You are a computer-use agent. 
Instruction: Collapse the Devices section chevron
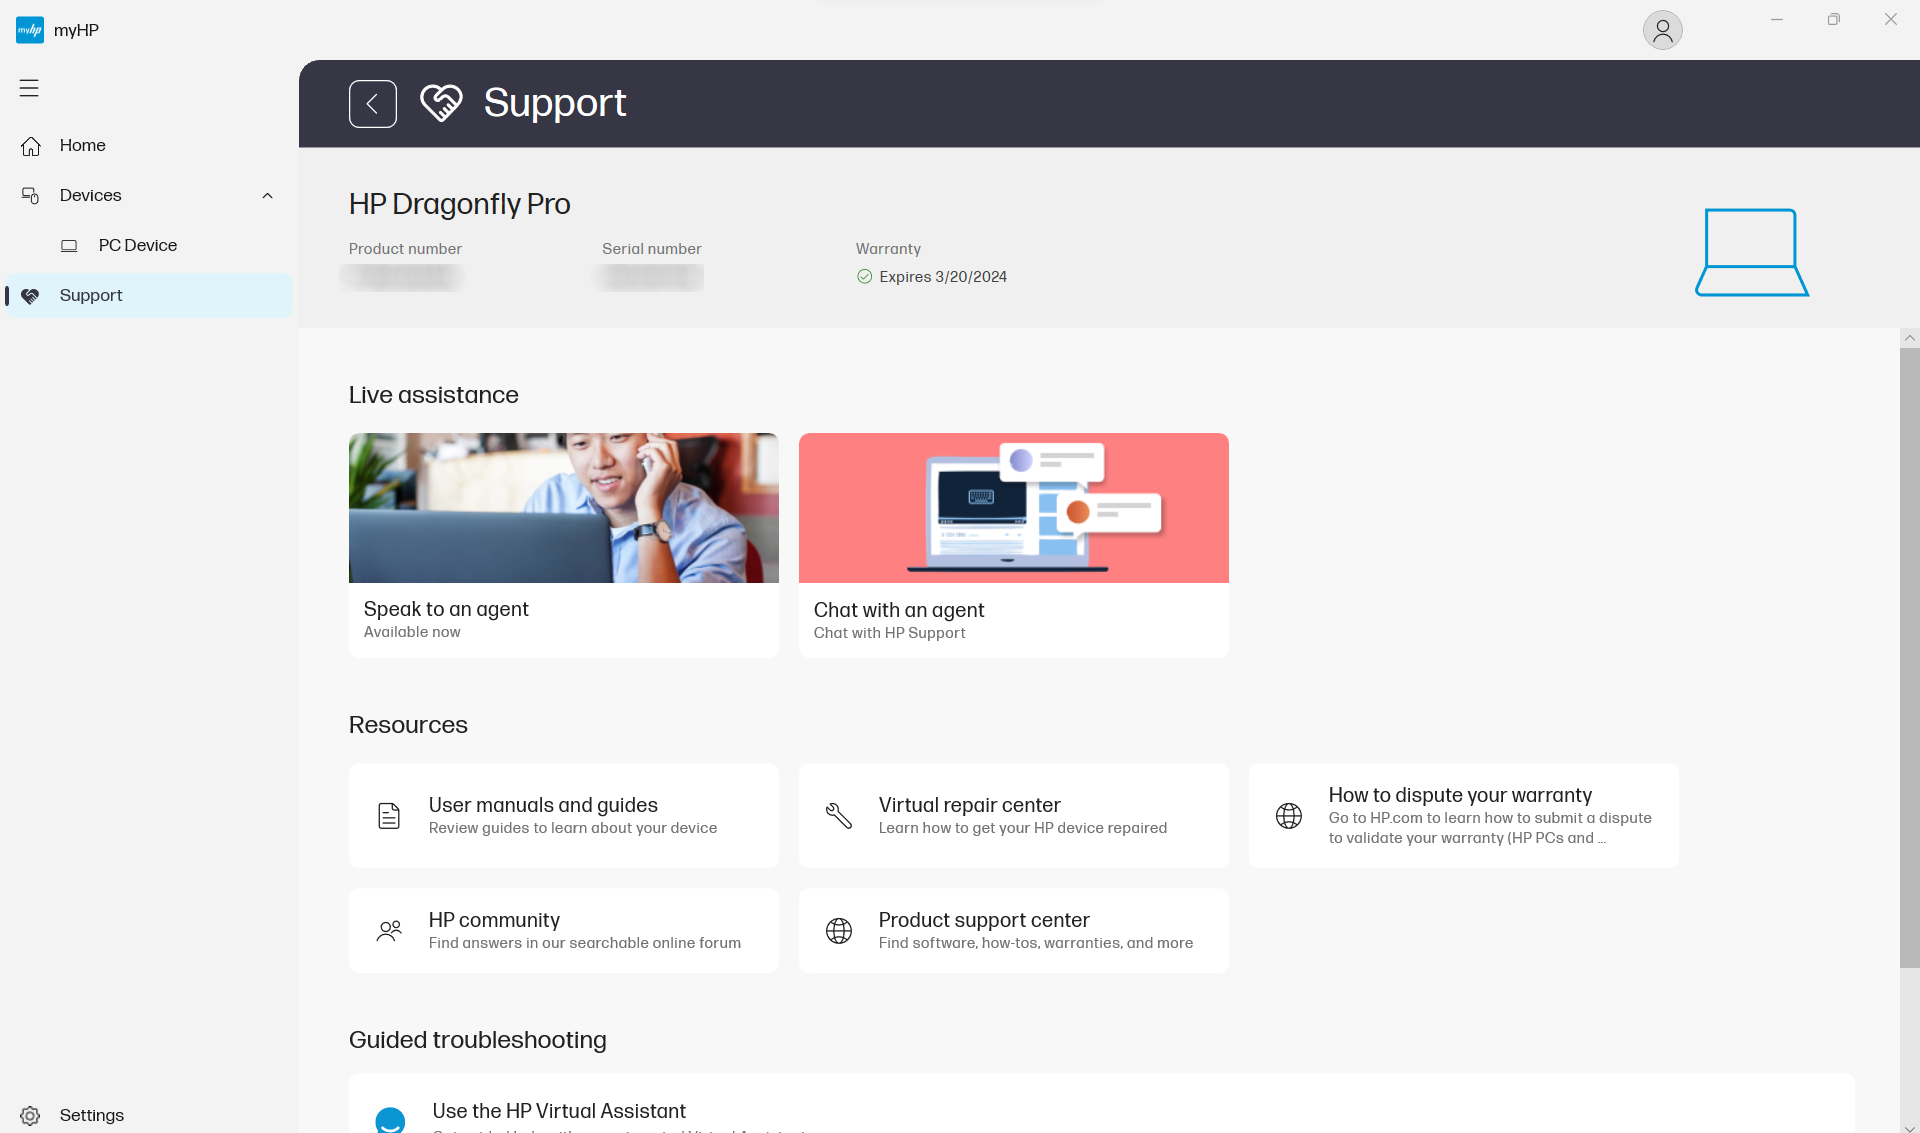point(267,194)
